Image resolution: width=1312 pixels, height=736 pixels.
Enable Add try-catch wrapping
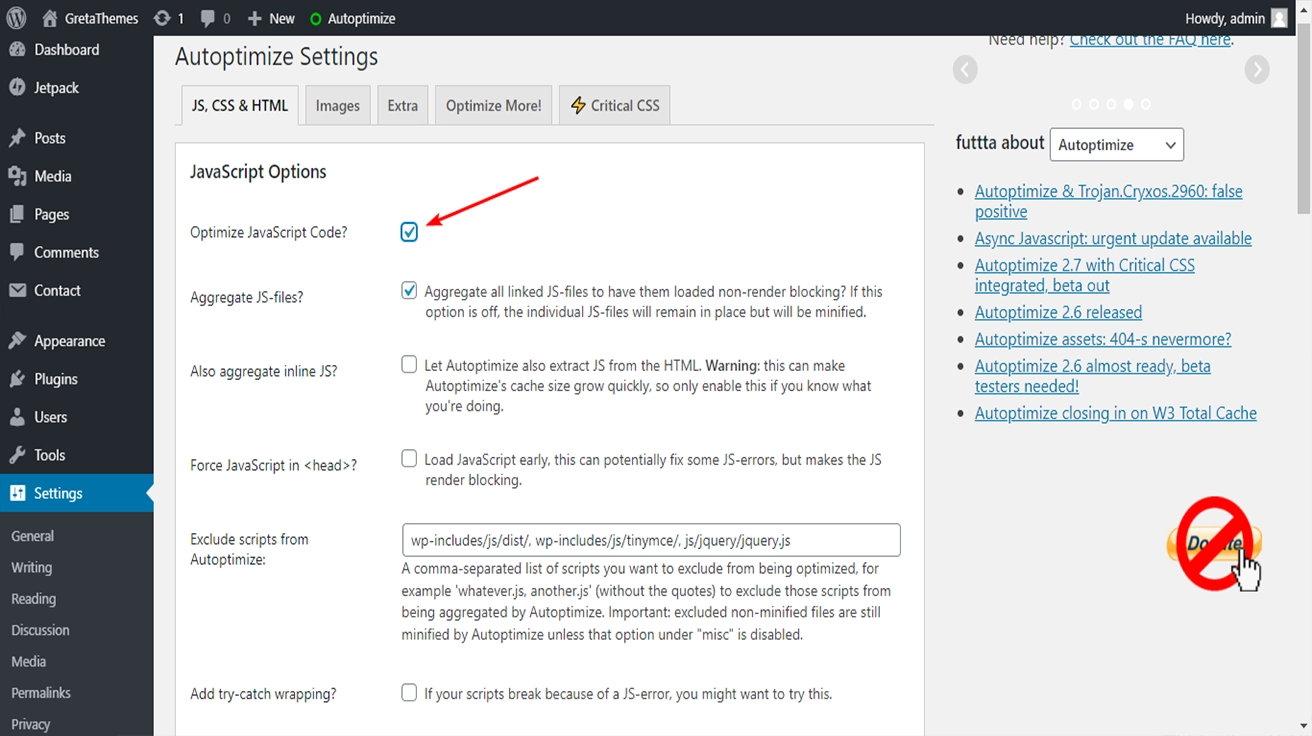409,693
